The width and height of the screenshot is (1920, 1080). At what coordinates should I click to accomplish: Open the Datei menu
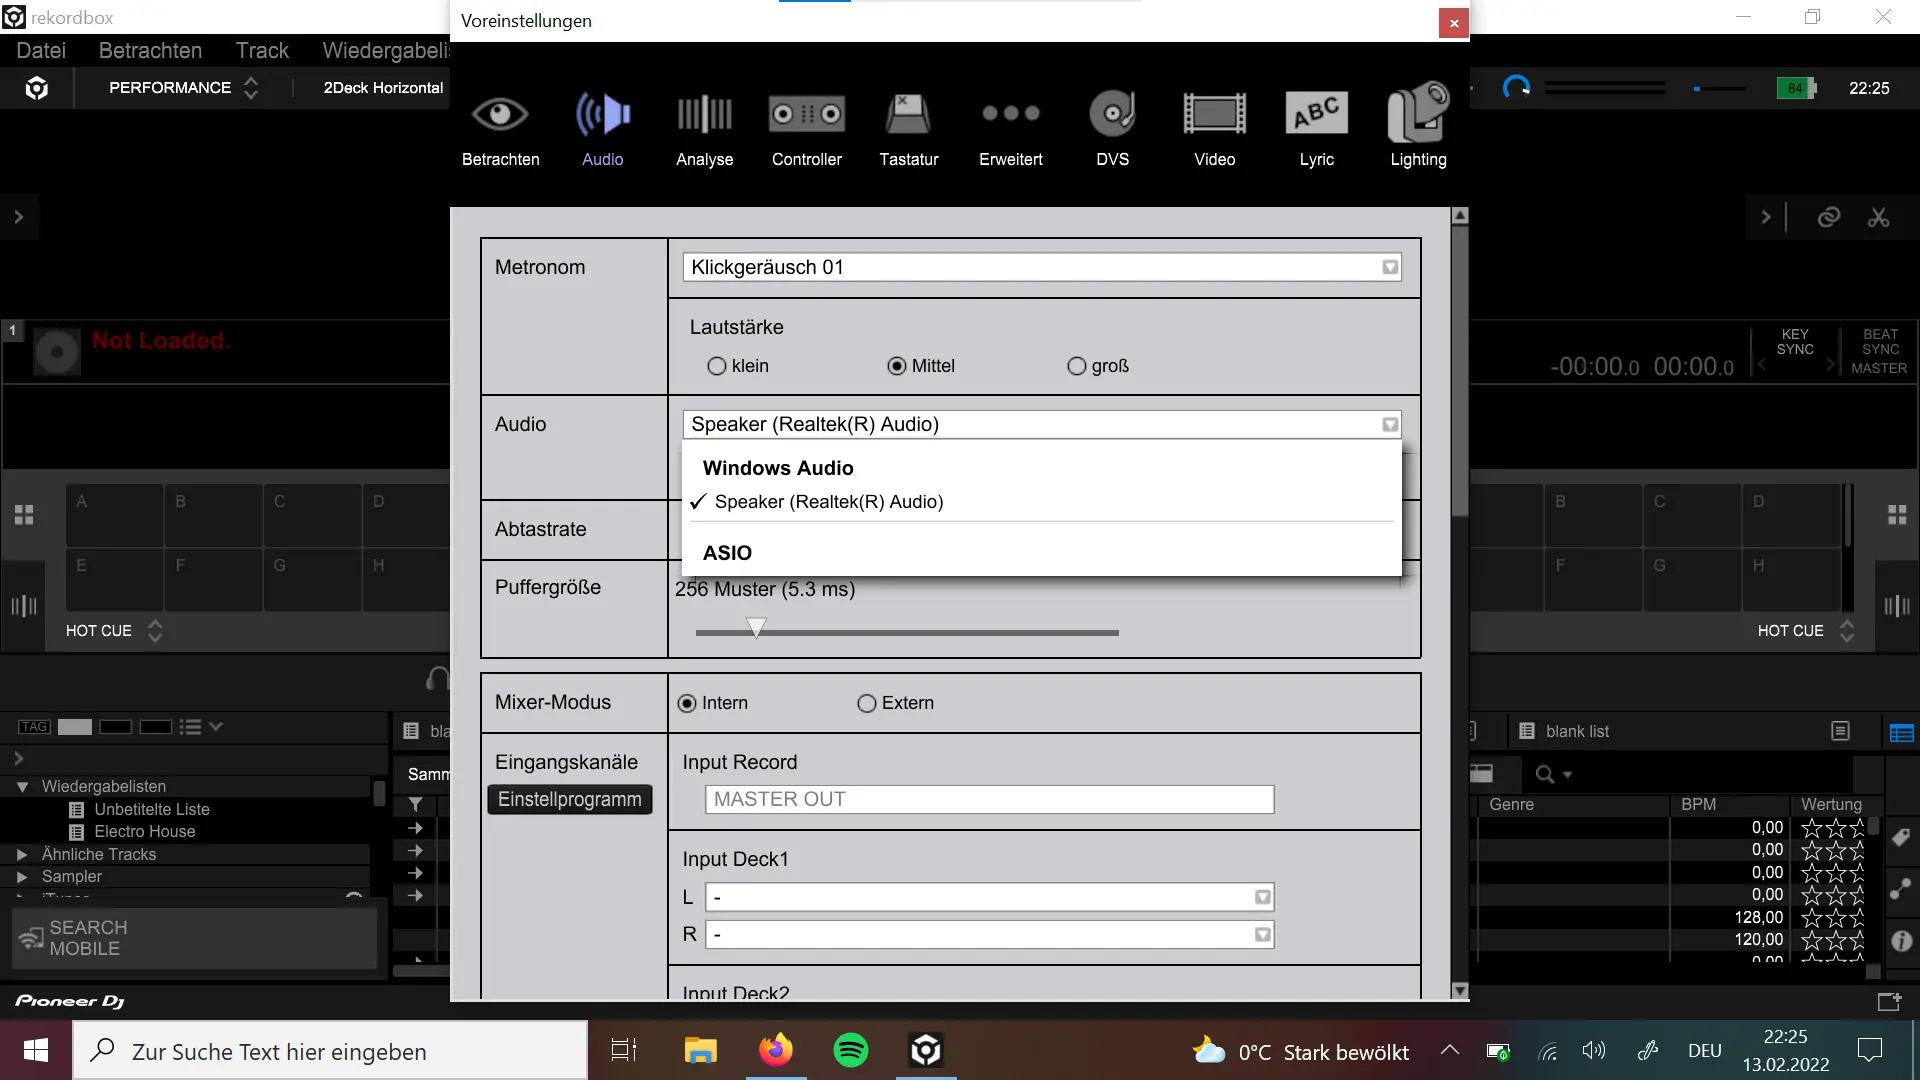pyautogui.click(x=41, y=50)
